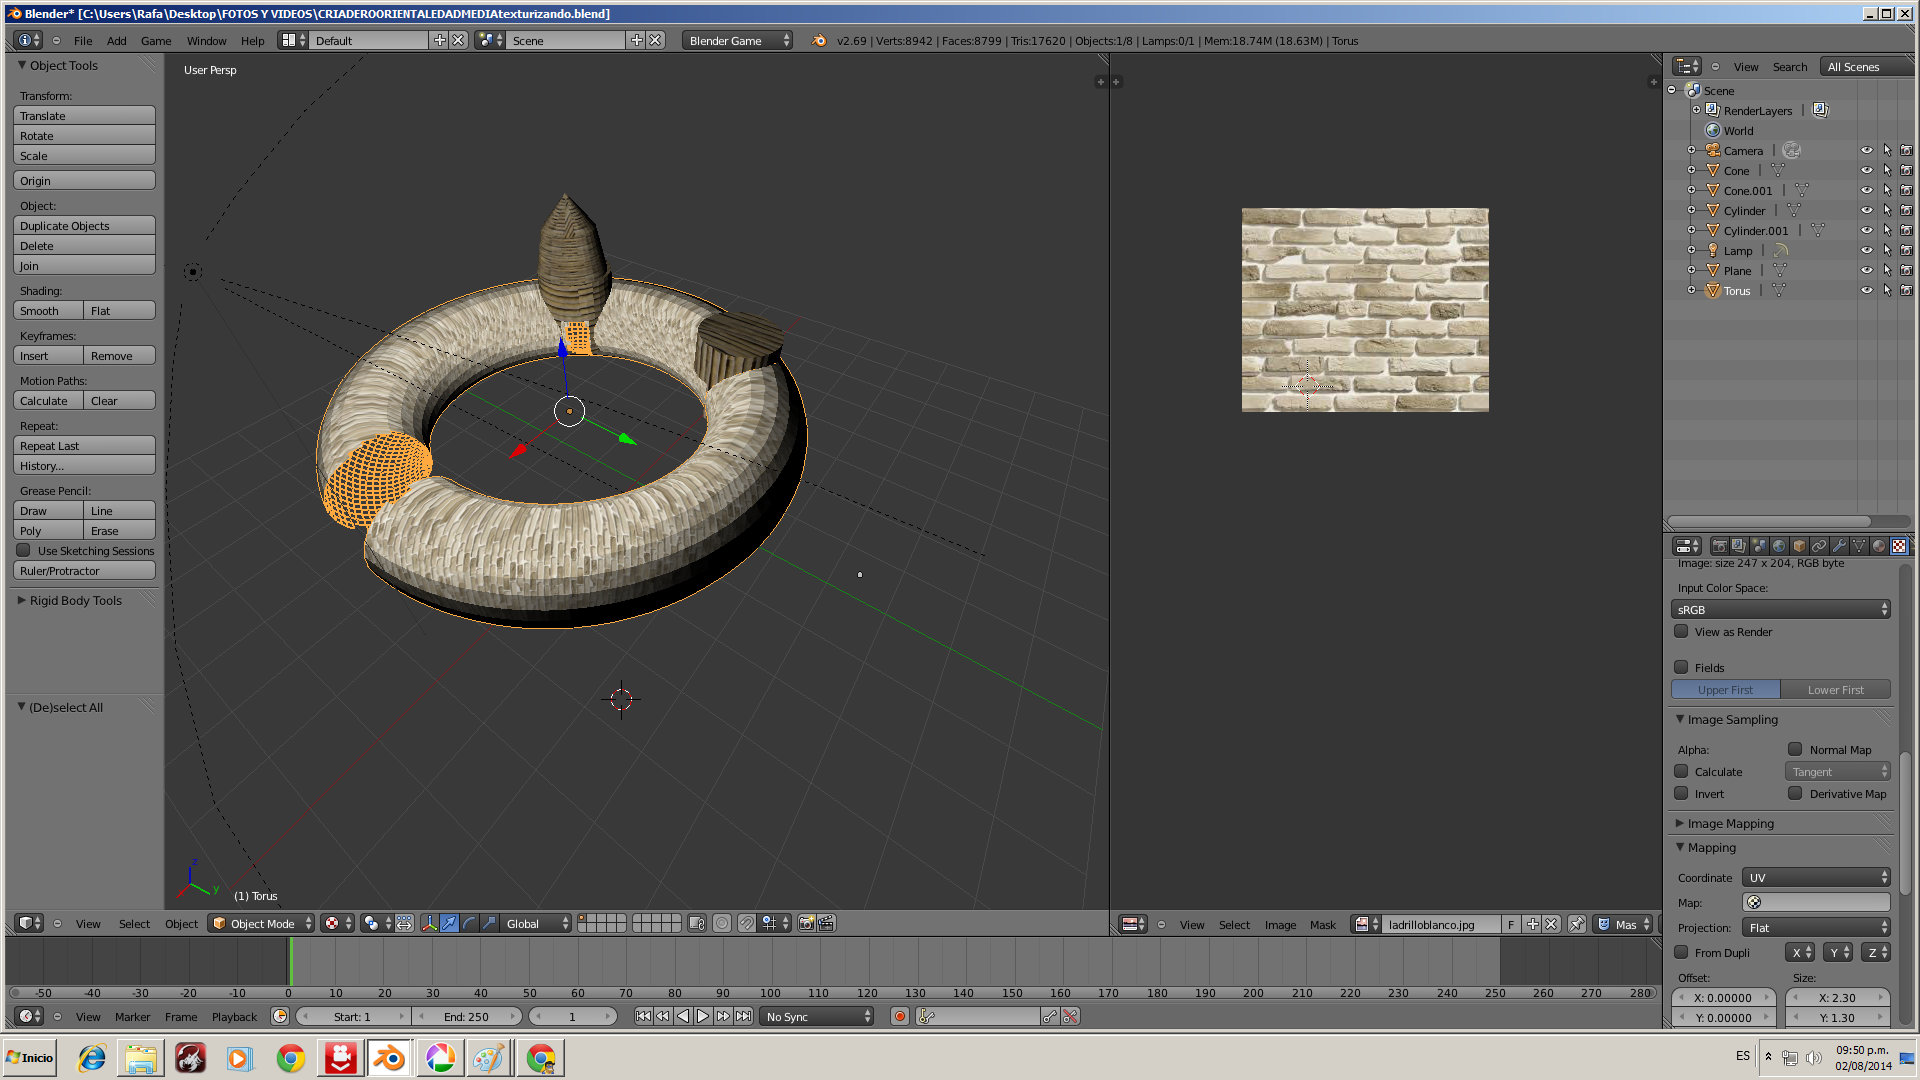The height and width of the screenshot is (1080, 1920).
Task: Click the Material sphere properties tab
Action: [1879, 546]
